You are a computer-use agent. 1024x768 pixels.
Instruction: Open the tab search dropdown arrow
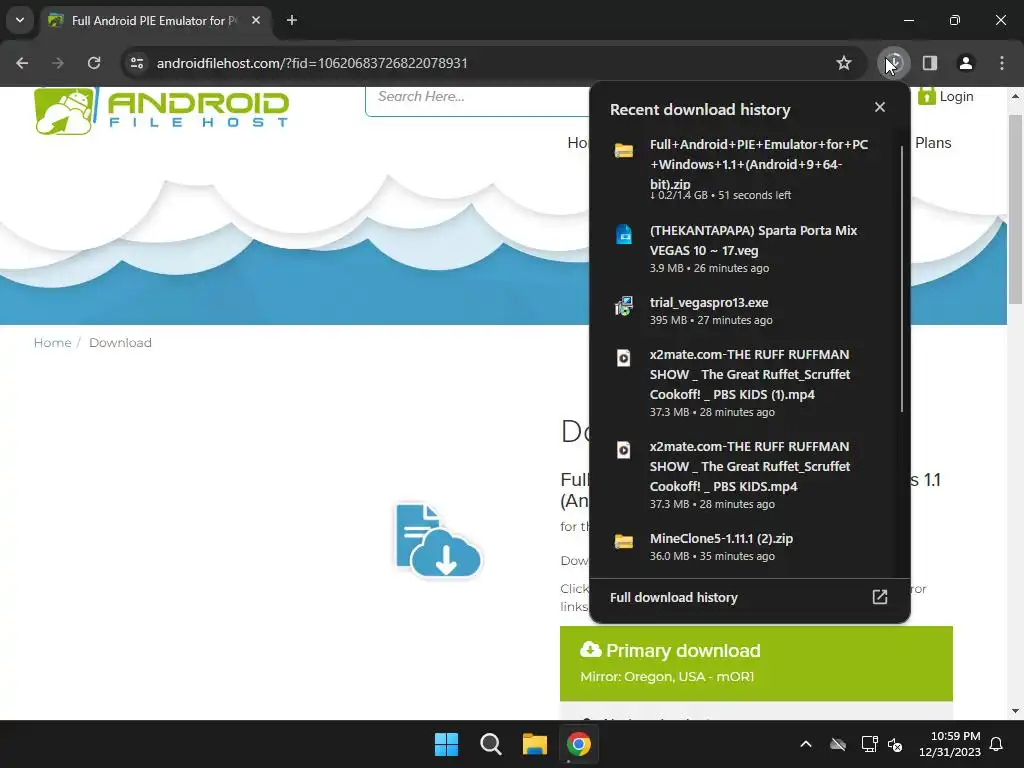click(x=20, y=20)
